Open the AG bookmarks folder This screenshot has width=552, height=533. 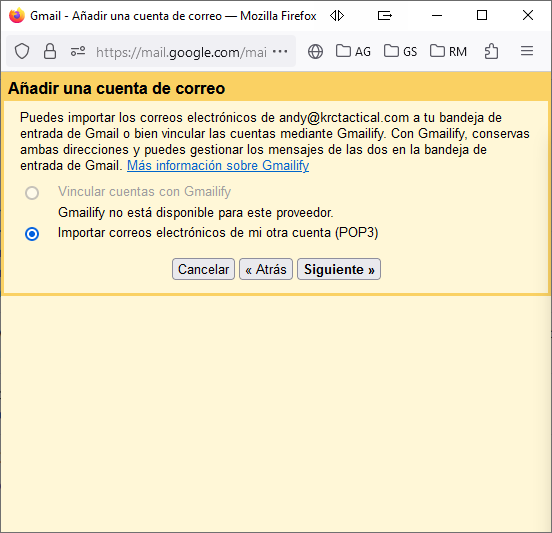pyautogui.click(x=353, y=51)
